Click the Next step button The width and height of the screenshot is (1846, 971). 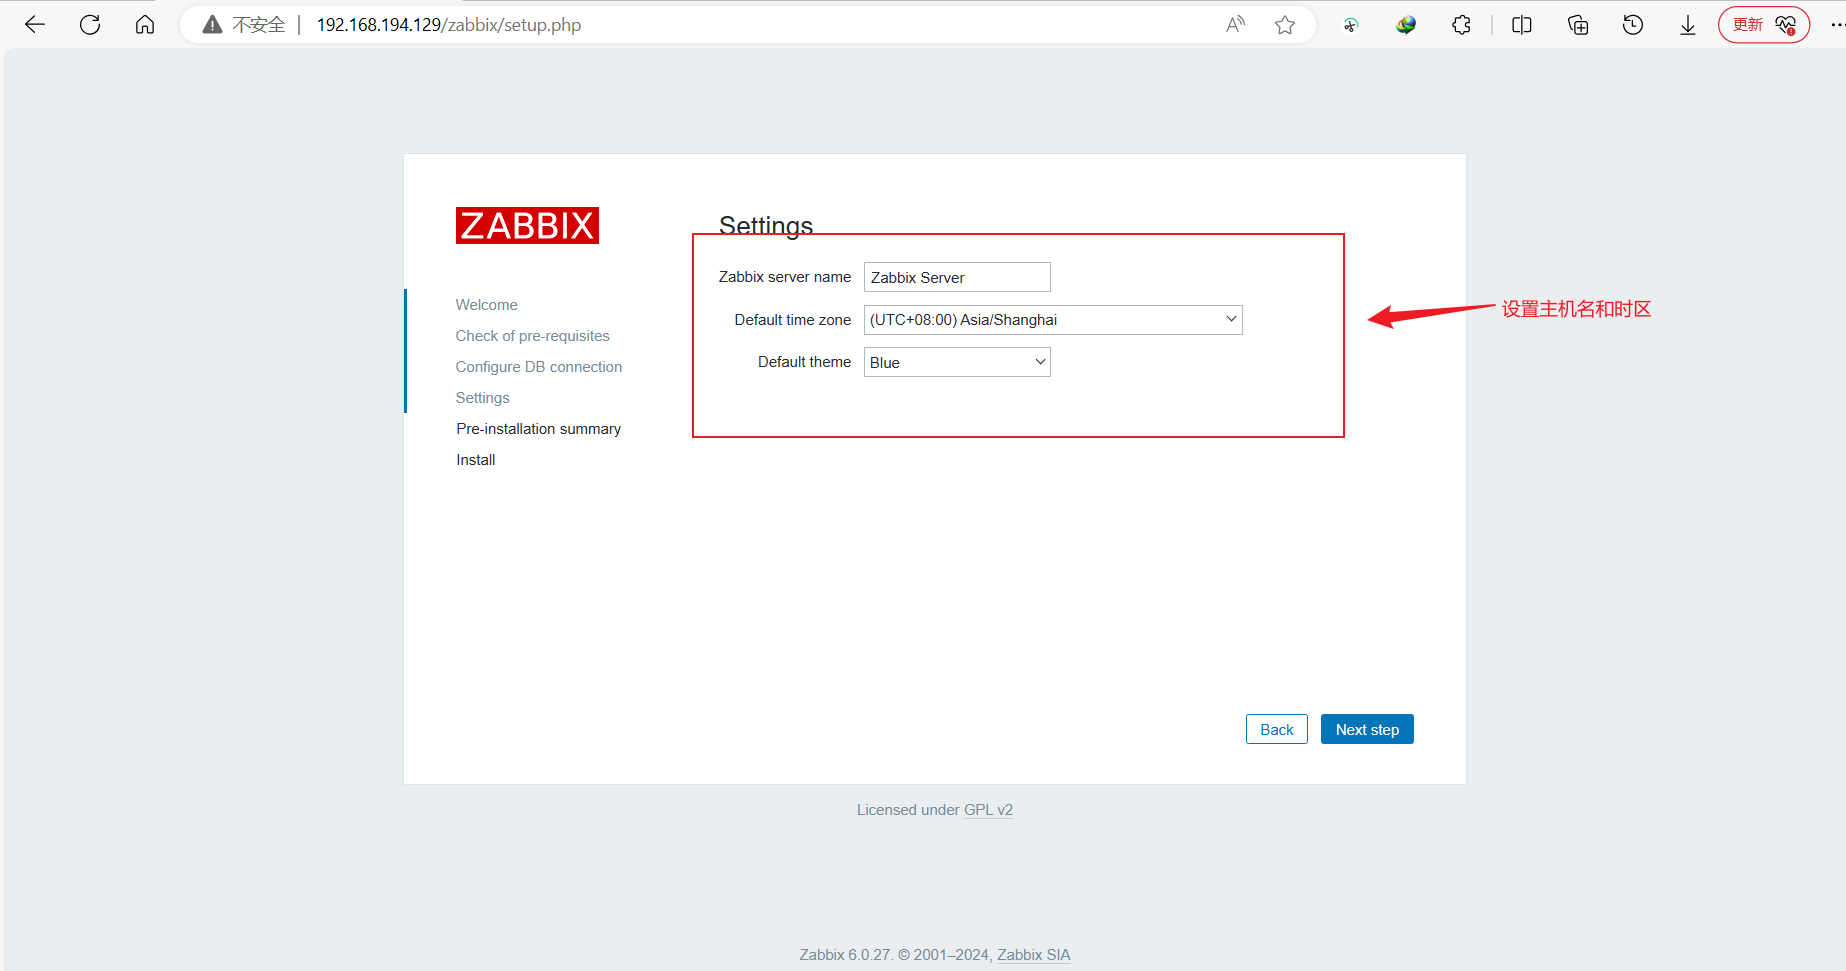coord(1367,729)
